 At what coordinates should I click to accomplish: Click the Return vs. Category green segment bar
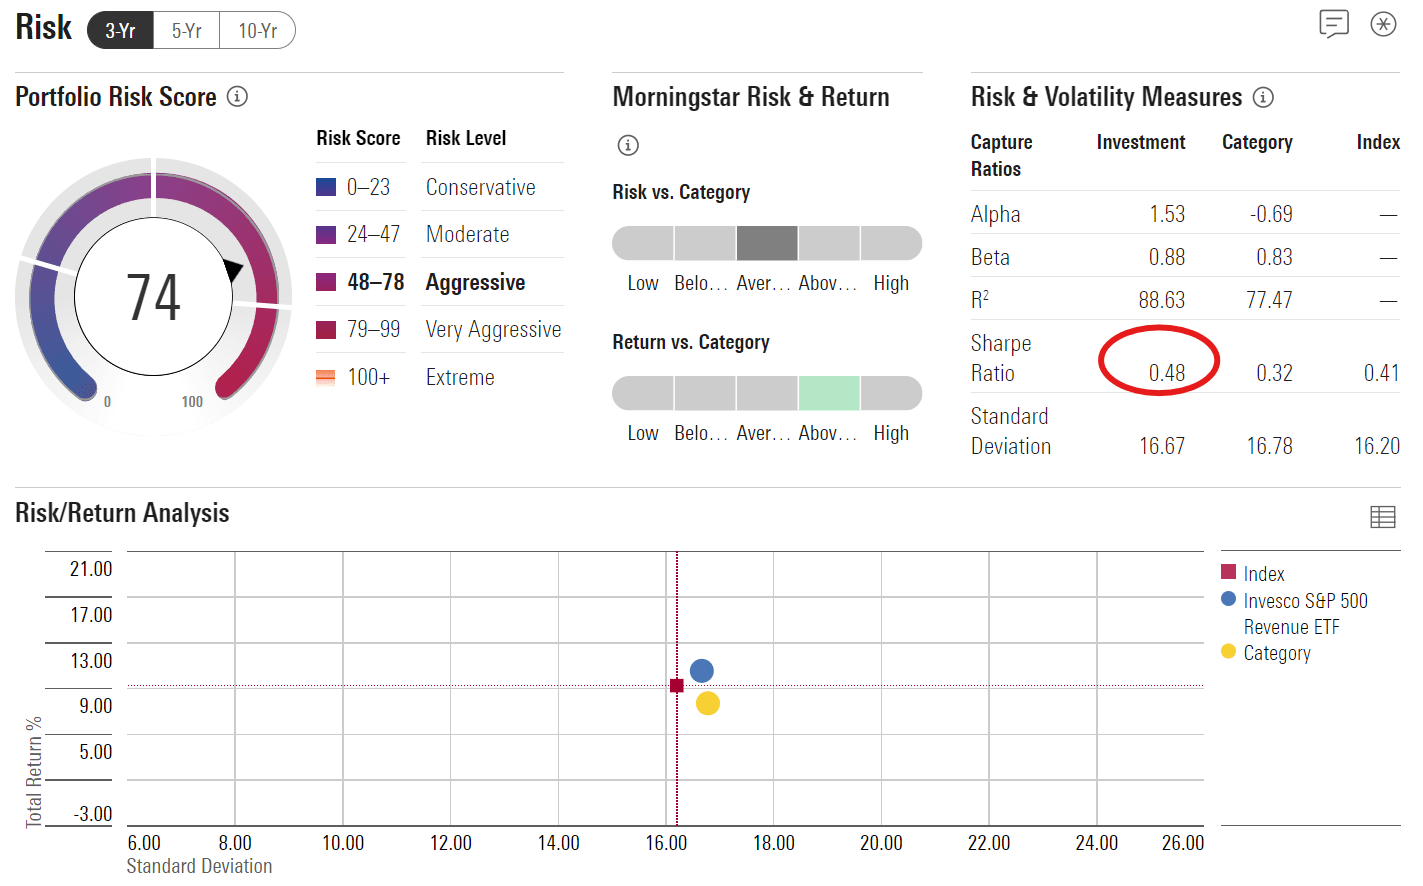(829, 393)
